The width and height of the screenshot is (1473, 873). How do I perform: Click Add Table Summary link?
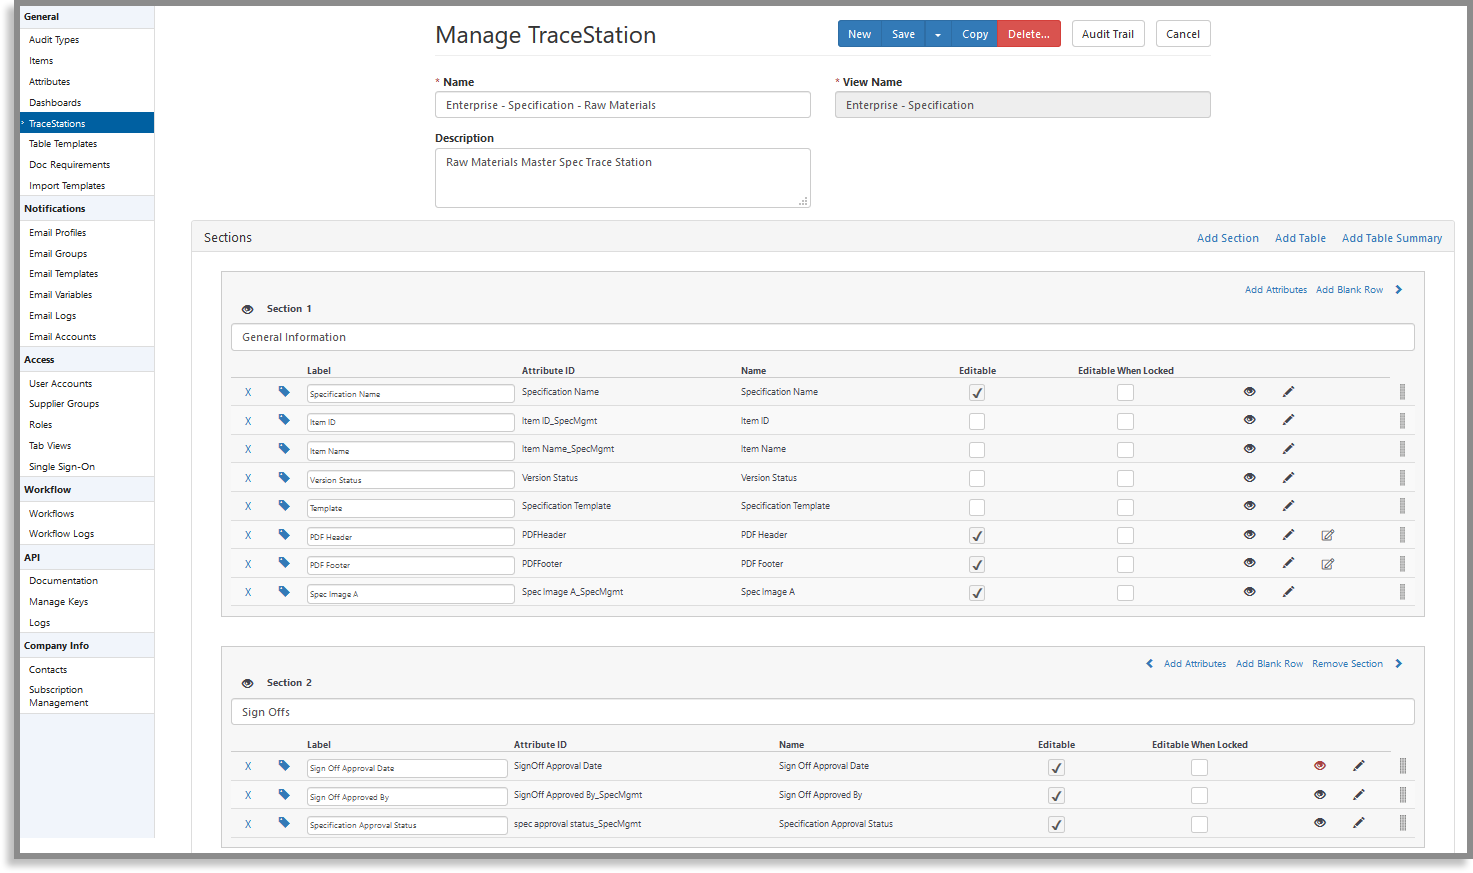point(1392,238)
